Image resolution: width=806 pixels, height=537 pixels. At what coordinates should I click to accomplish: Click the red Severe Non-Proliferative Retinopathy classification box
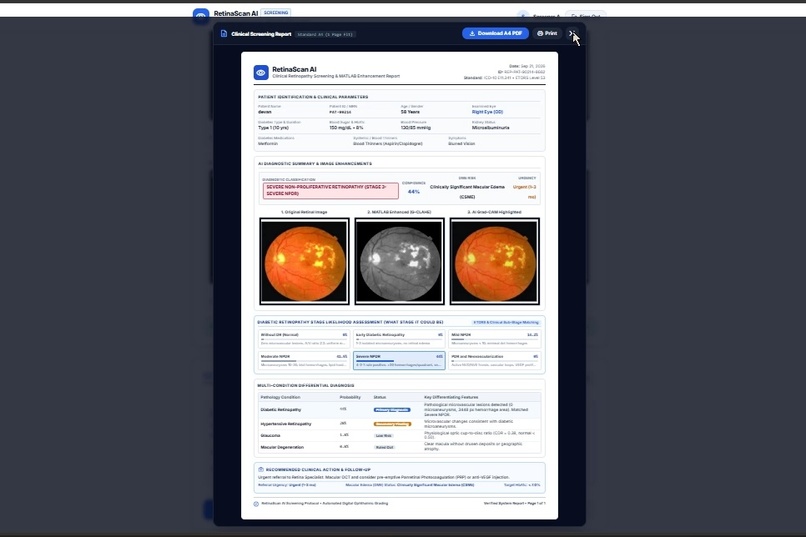[331, 191]
